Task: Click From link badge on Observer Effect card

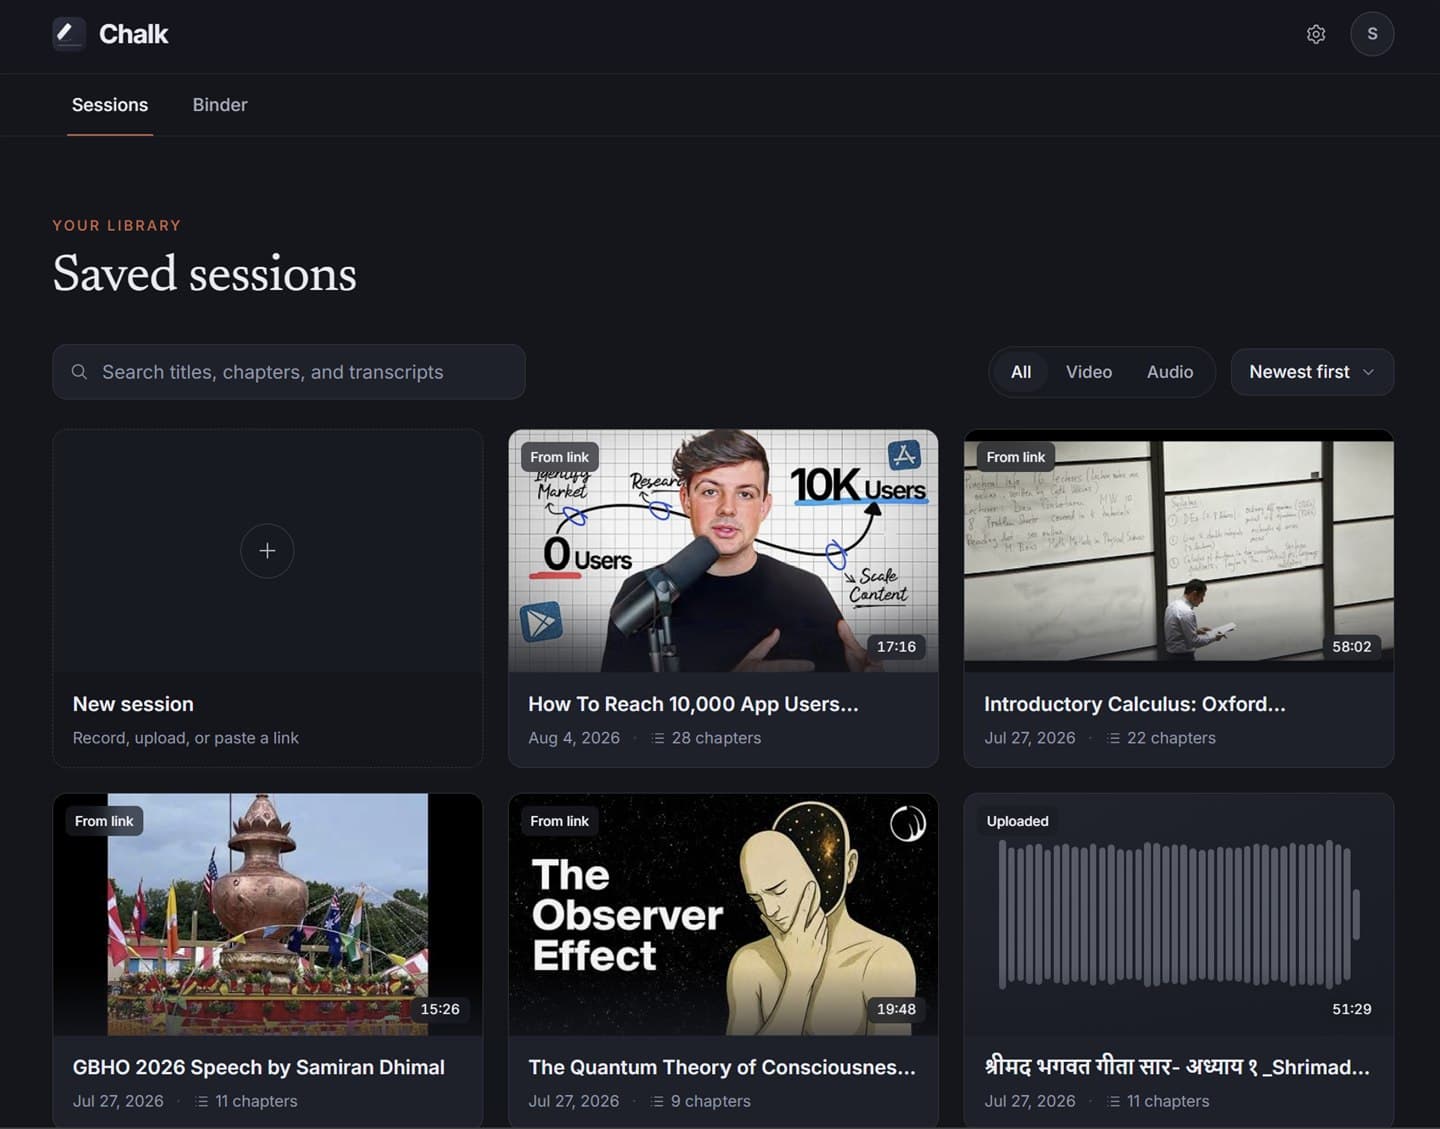Action: point(560,821)
